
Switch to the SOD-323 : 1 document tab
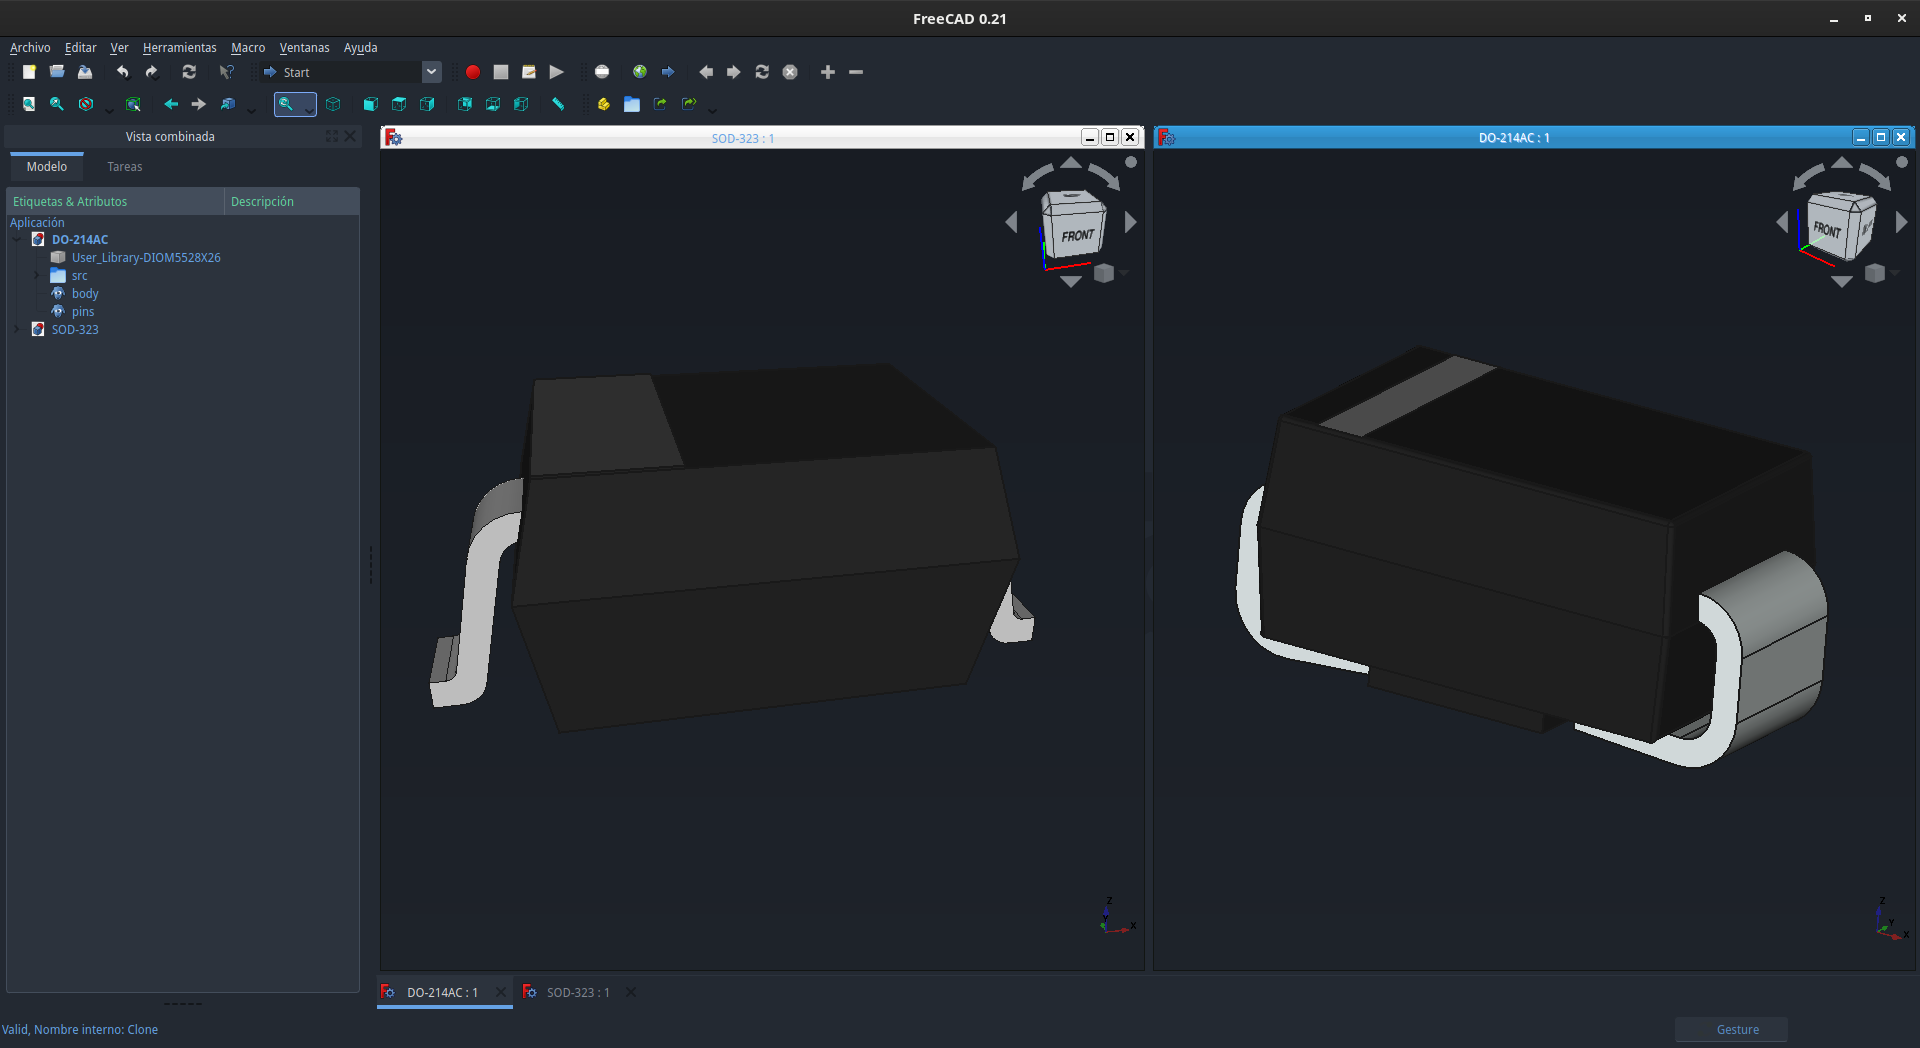coord(578,993)
